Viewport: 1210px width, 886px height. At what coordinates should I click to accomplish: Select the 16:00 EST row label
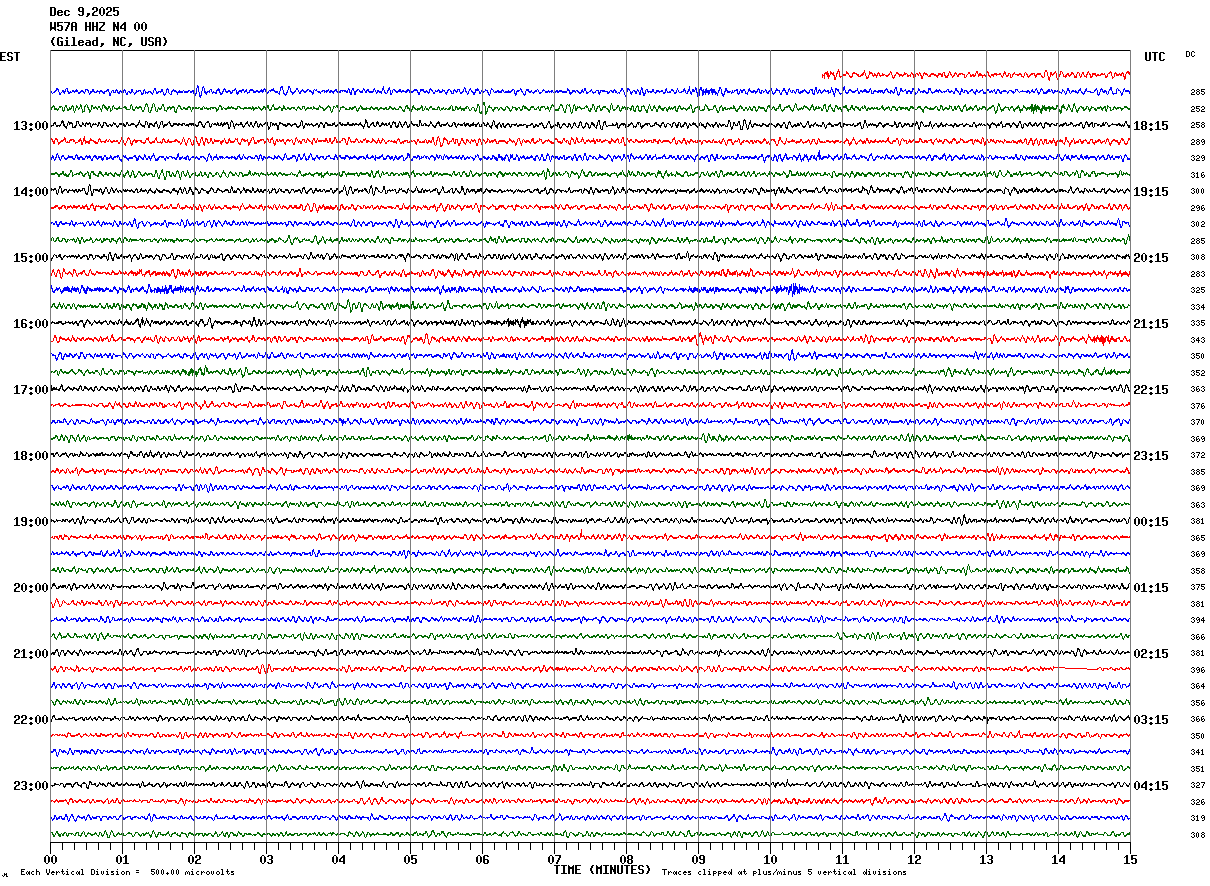(31, 324)
